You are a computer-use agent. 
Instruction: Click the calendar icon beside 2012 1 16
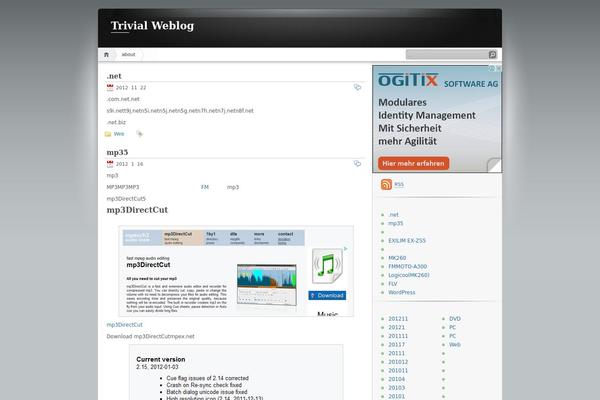(x=110, y=164)
